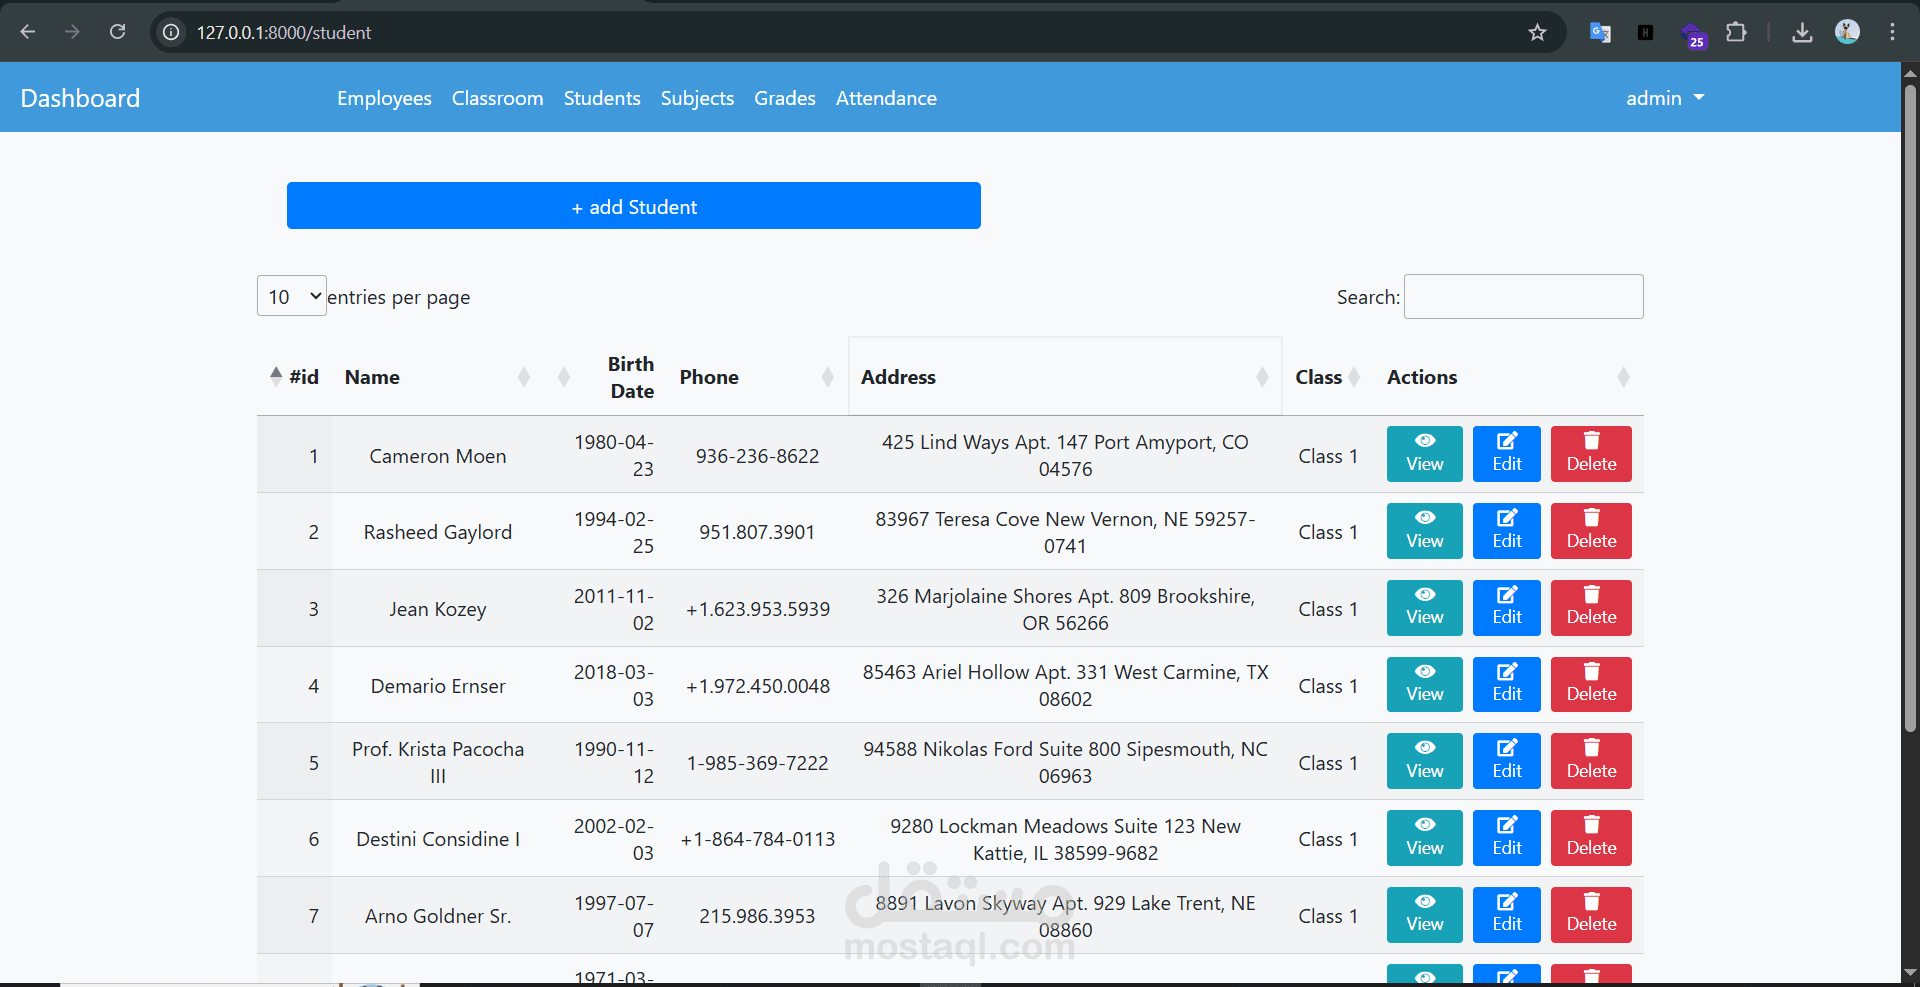The width and height of the screenshot is (1920, 987).
Task: Select phone number +1.972.450.0048
Action: pyautogui.click(x=757, y=686)
